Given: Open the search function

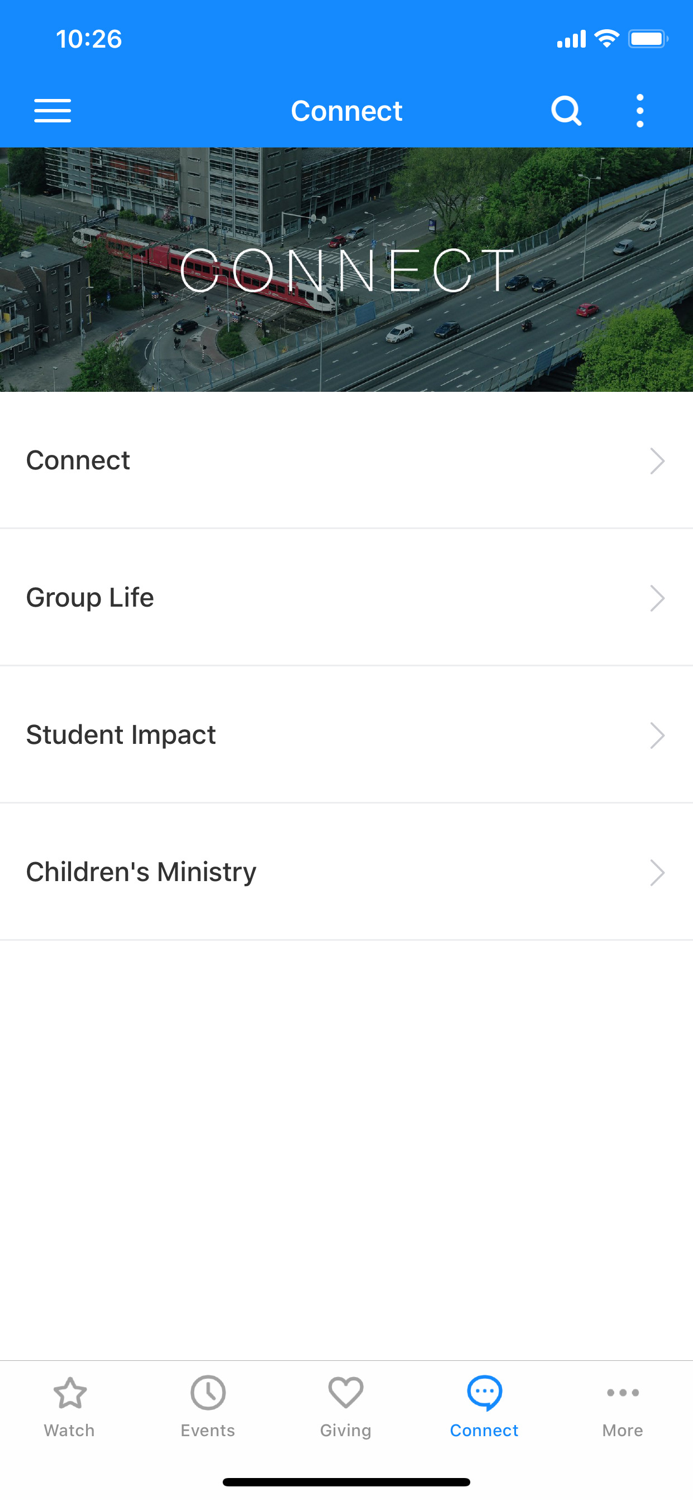Looking at the screenshot, I should (566, 110).
